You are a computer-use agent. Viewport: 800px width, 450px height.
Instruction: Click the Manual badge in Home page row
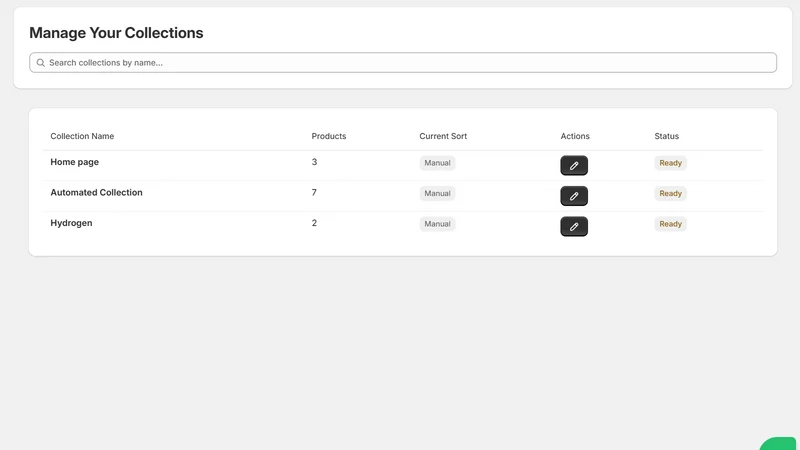(437, 163)
